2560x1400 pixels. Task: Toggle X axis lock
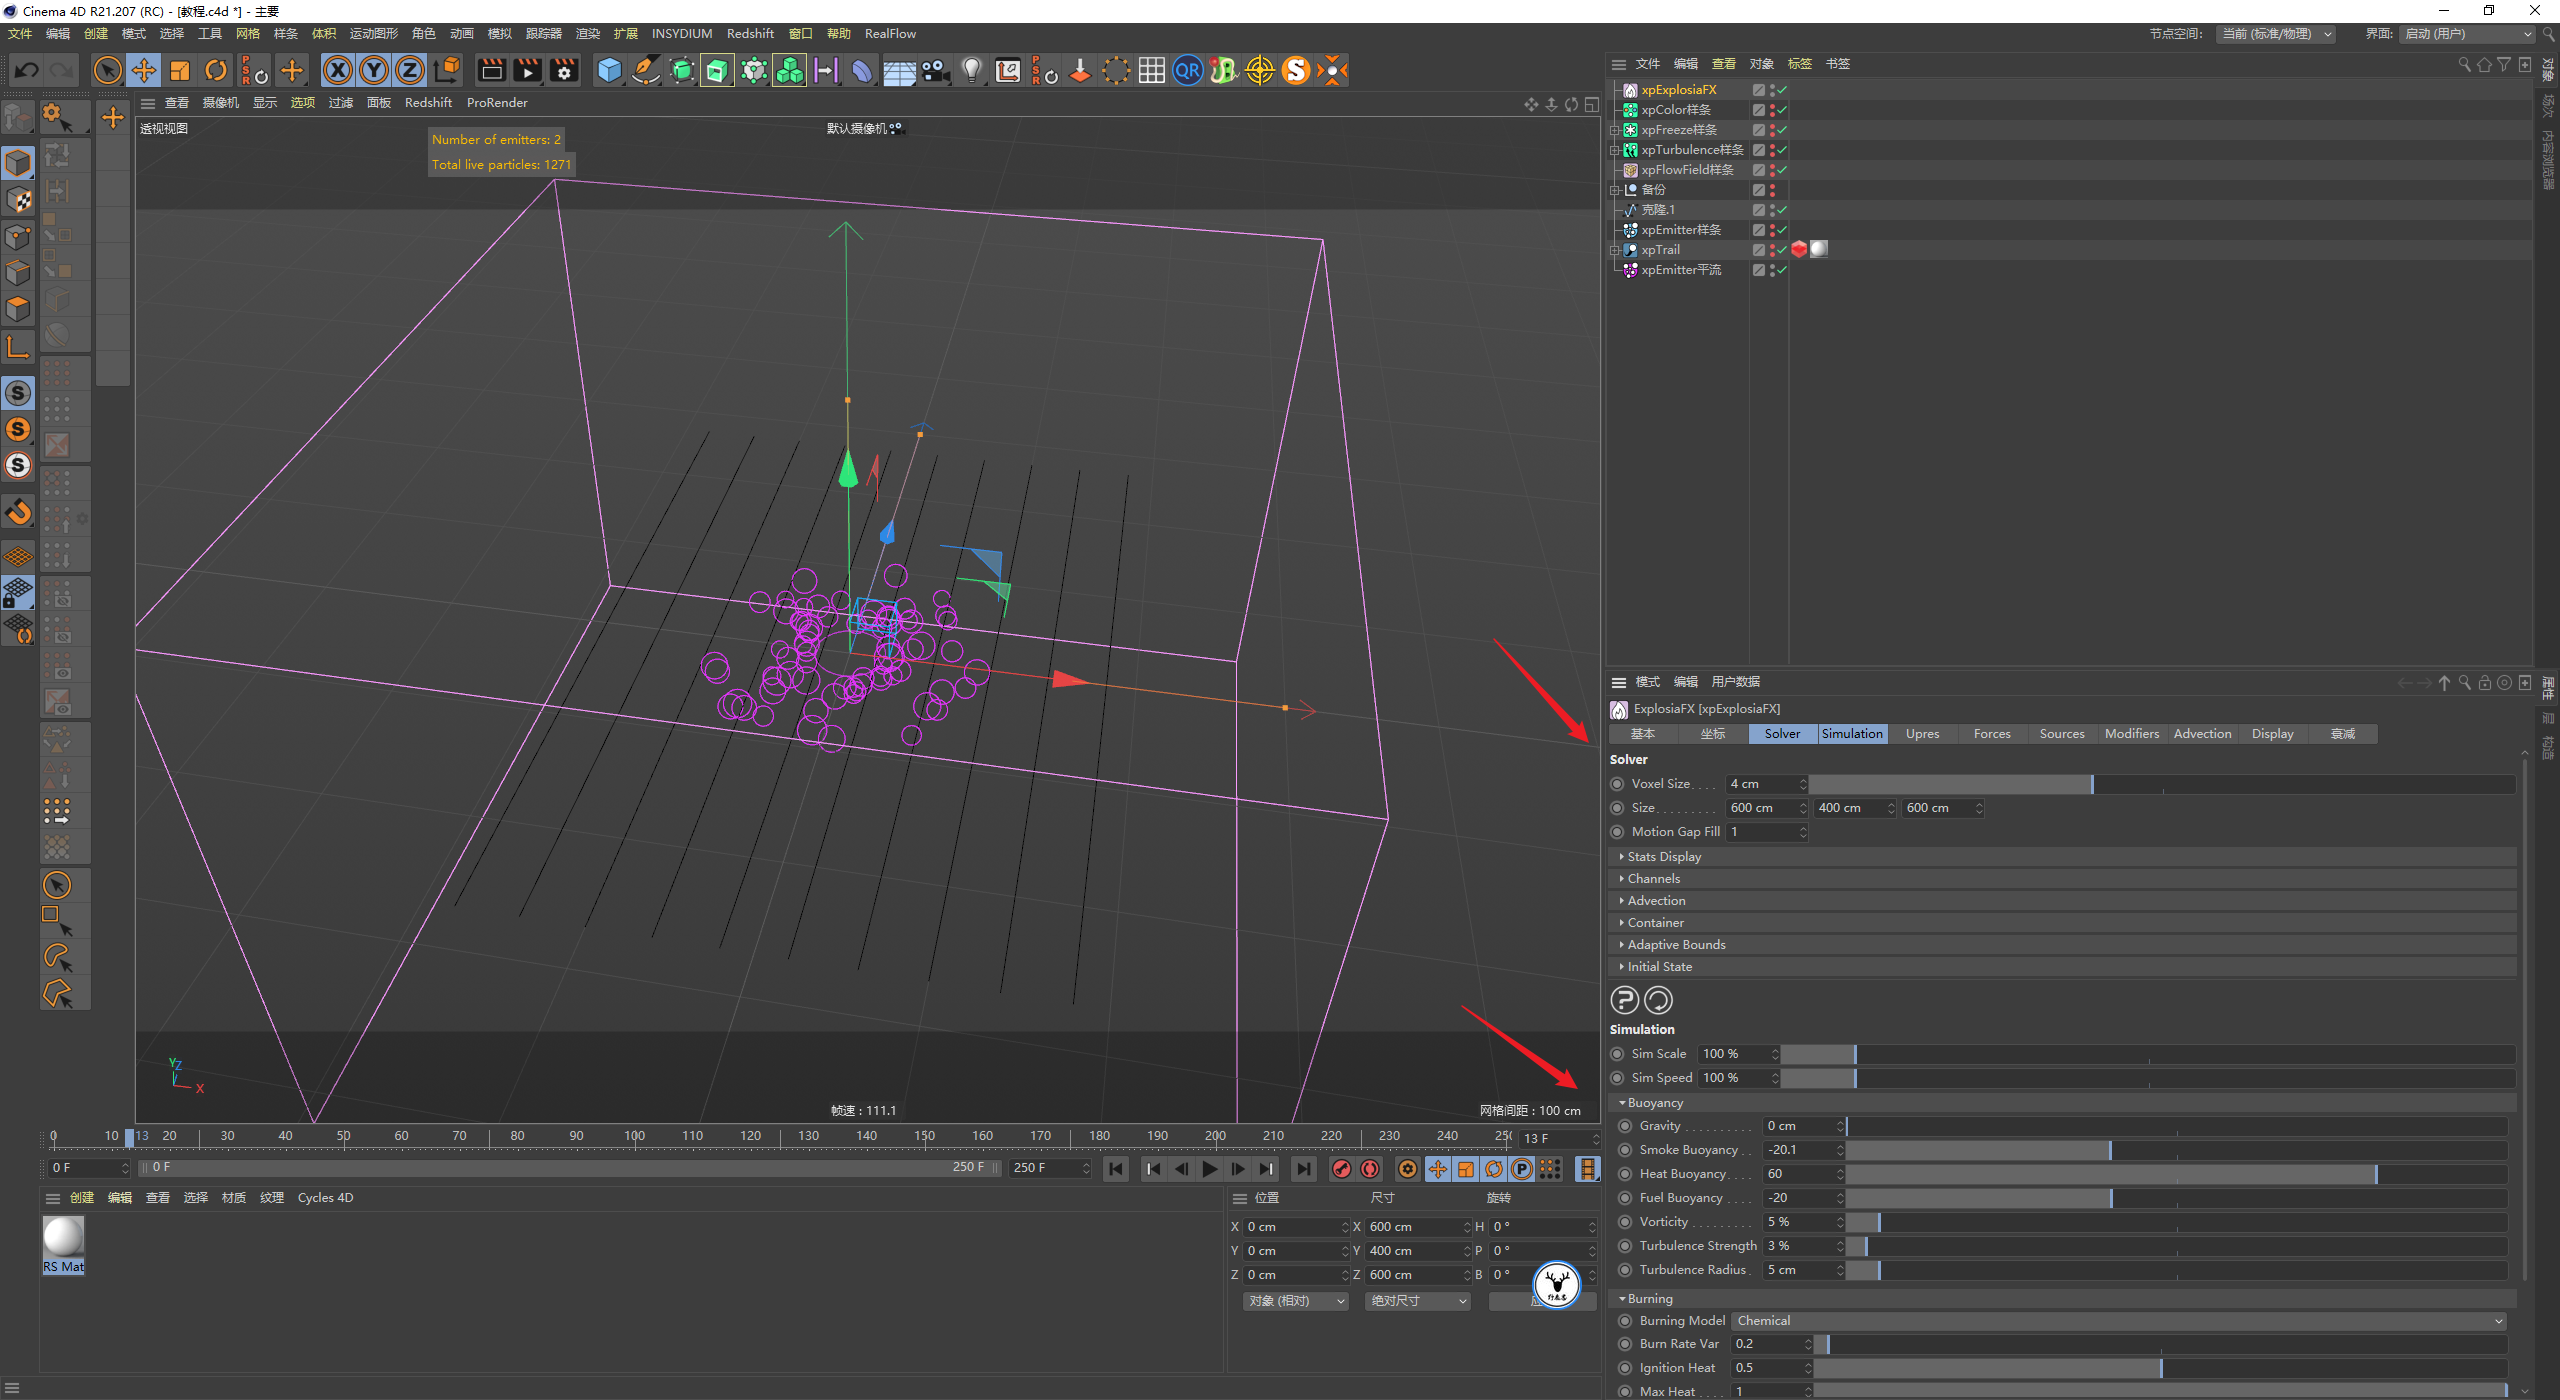click(x=338, y=70)
